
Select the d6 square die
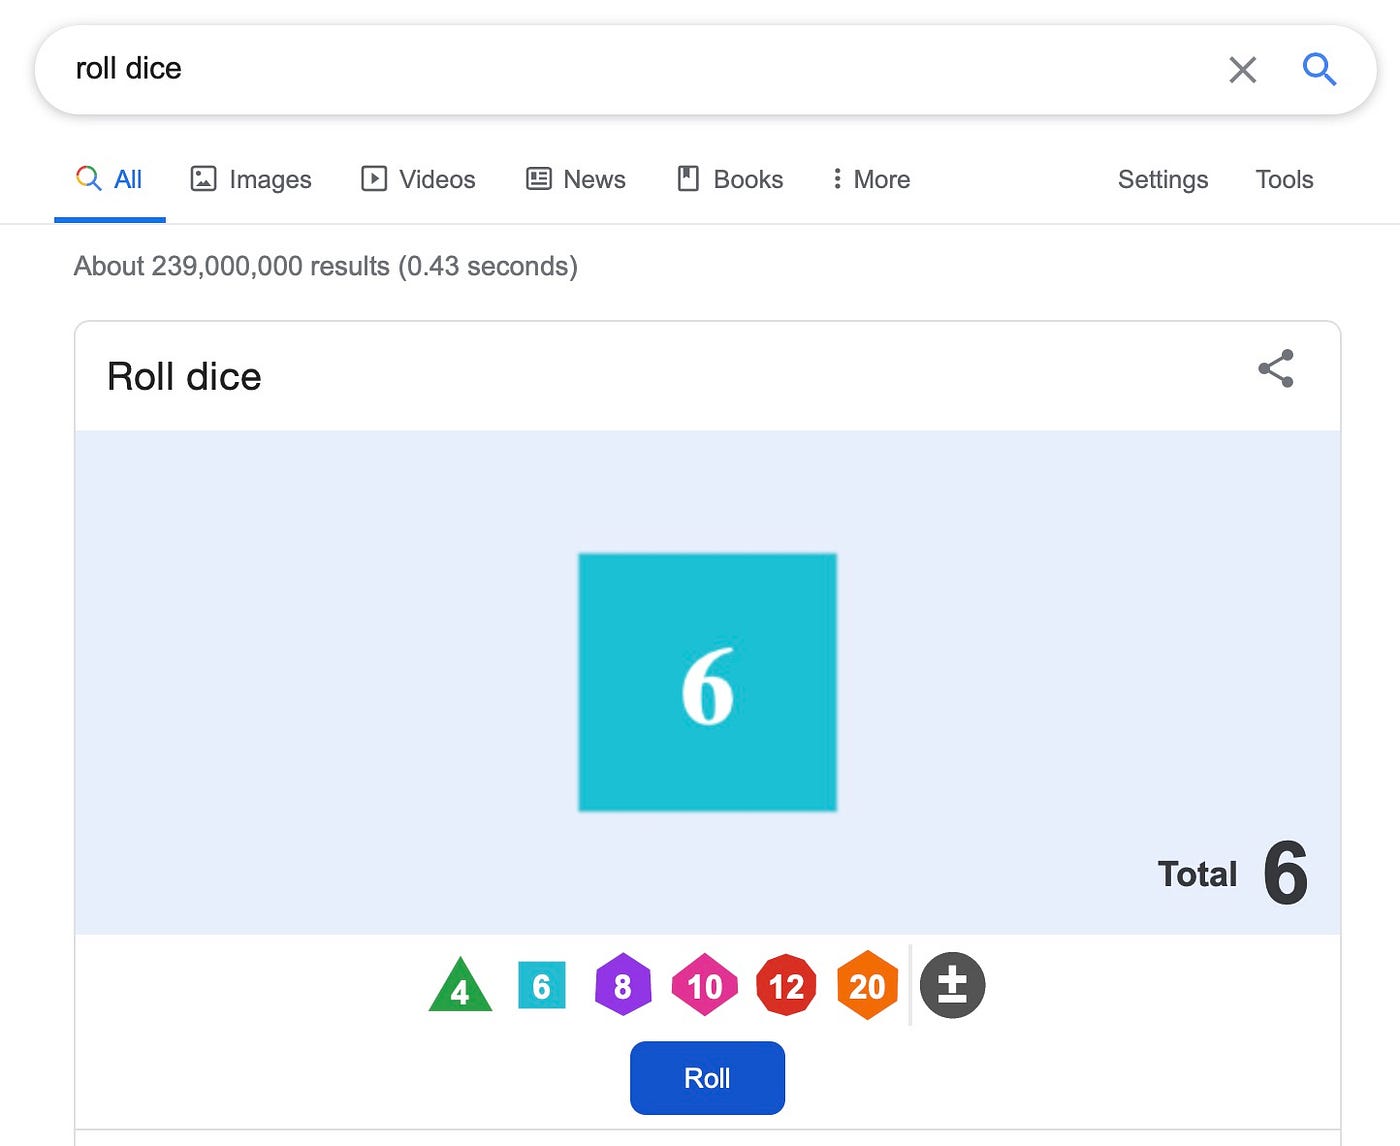coord(541,985)
